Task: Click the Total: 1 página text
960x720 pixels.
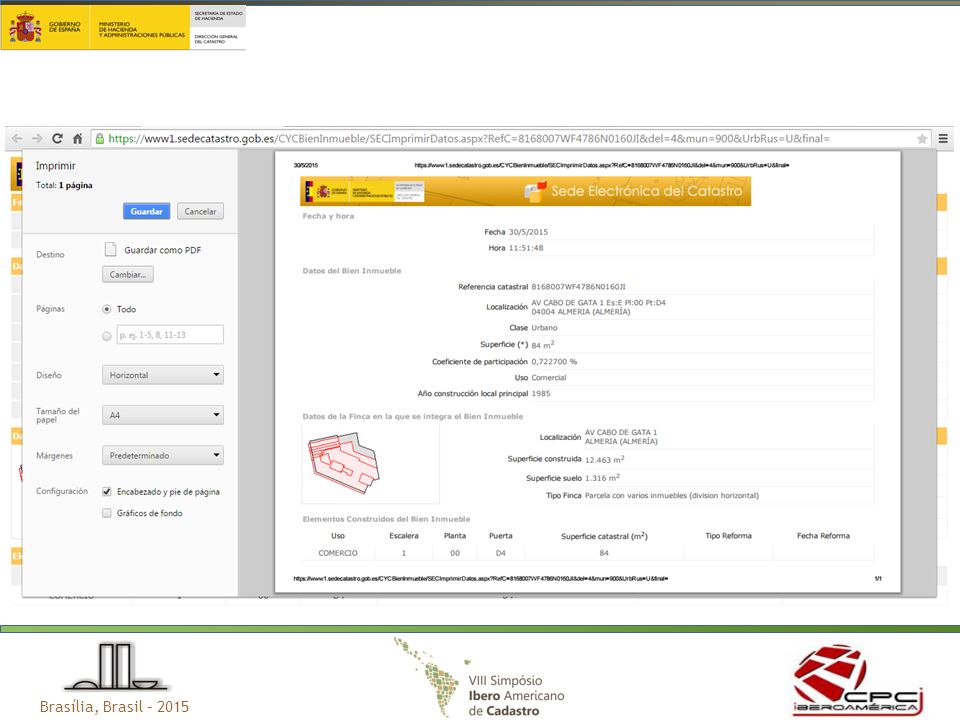Action: (64, 185)
